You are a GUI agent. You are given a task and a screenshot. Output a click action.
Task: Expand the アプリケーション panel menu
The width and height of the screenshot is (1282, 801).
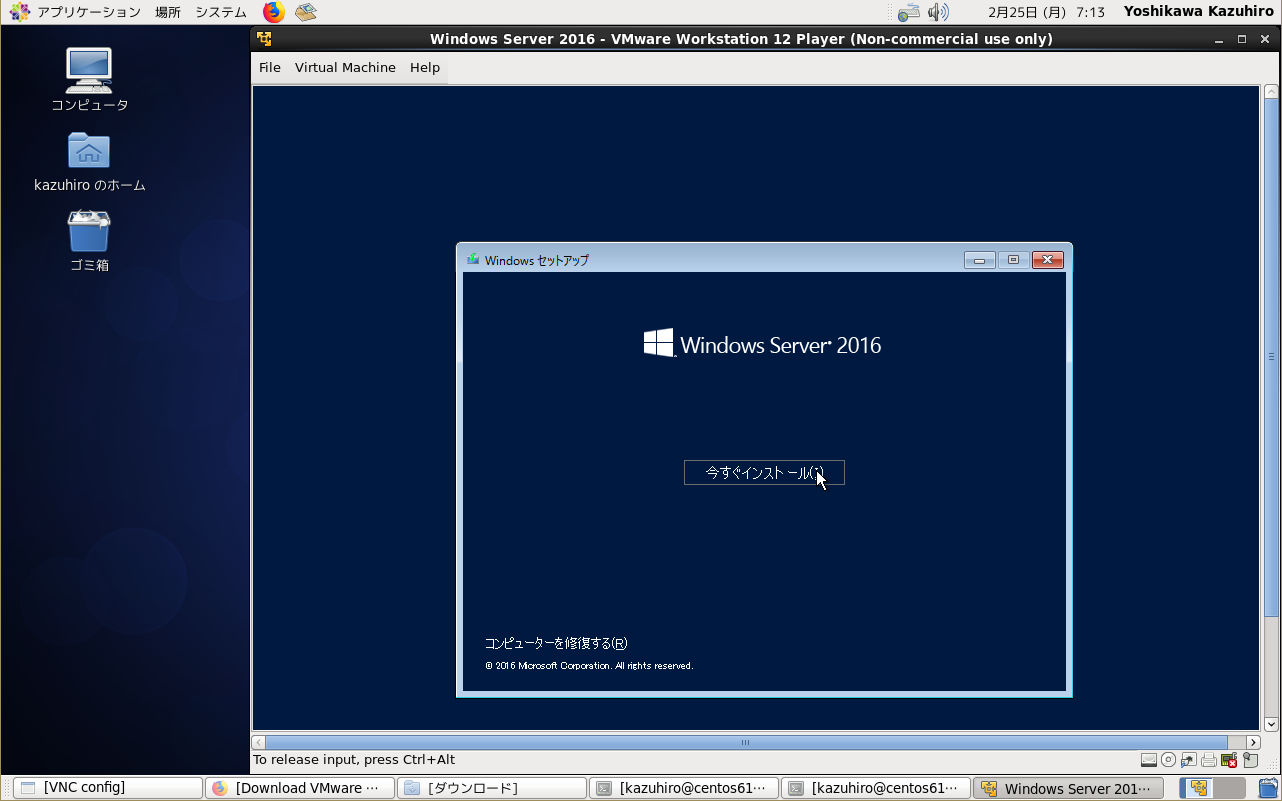coord(78,12)
